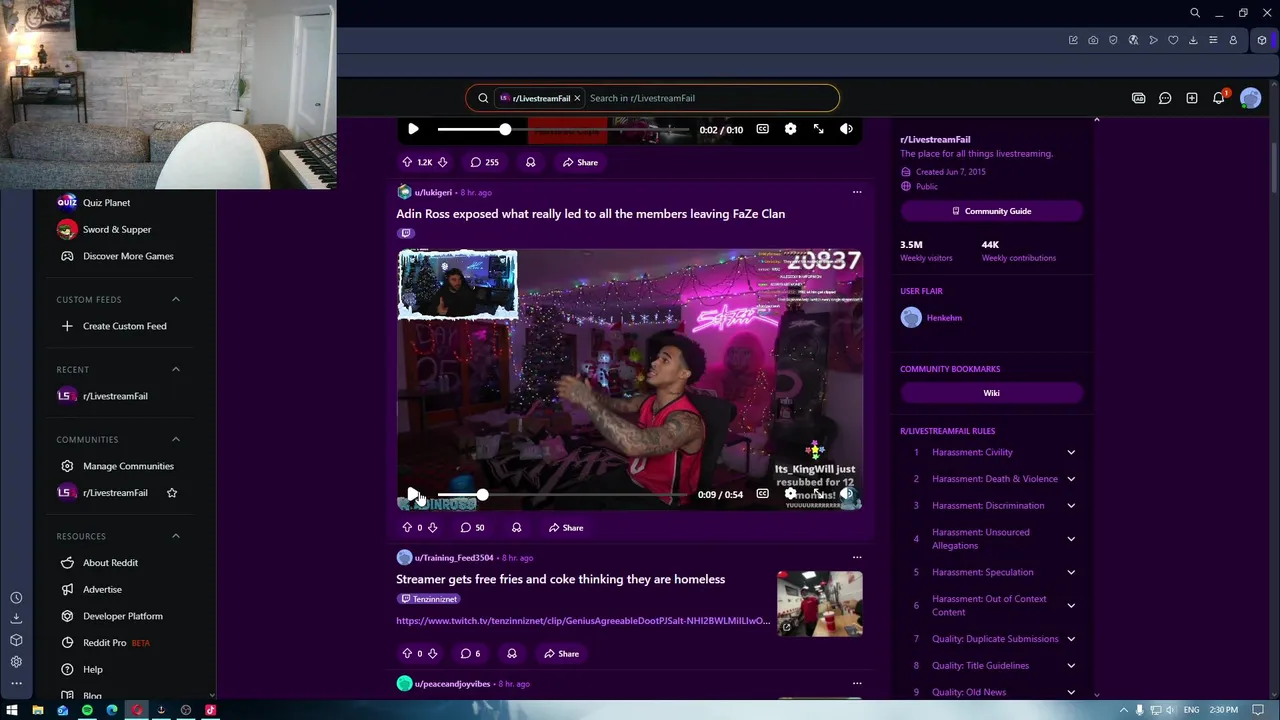Play the Adin Ross video

(x=413, y=494)
